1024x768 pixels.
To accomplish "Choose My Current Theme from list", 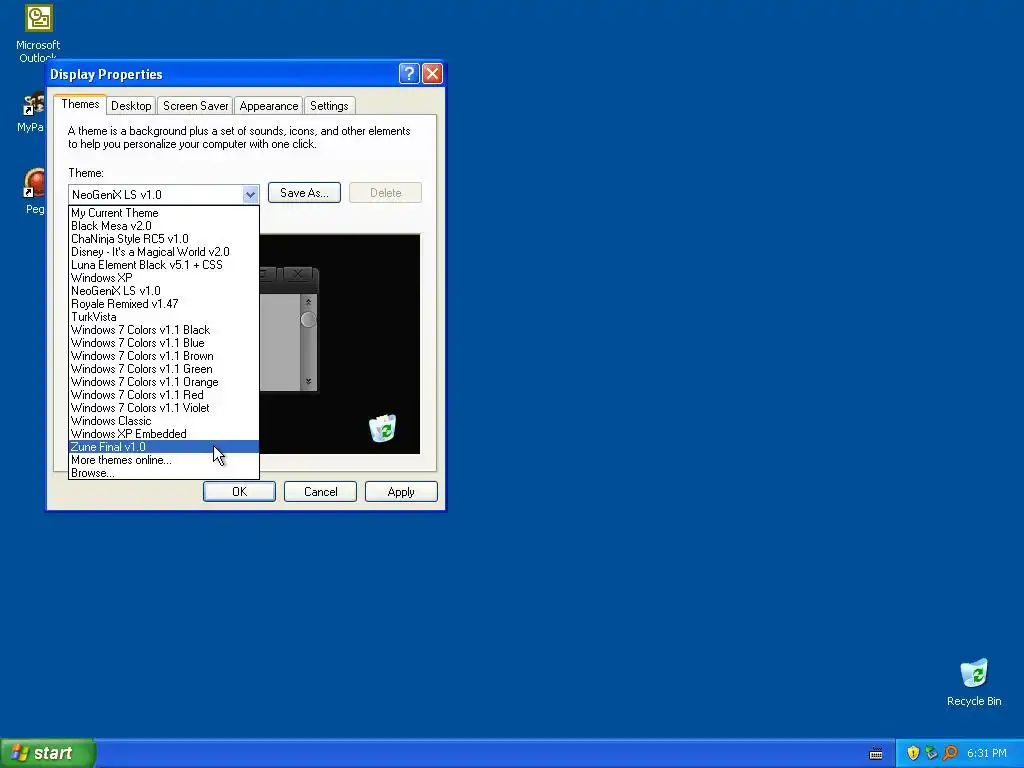I will click(164, 213).
